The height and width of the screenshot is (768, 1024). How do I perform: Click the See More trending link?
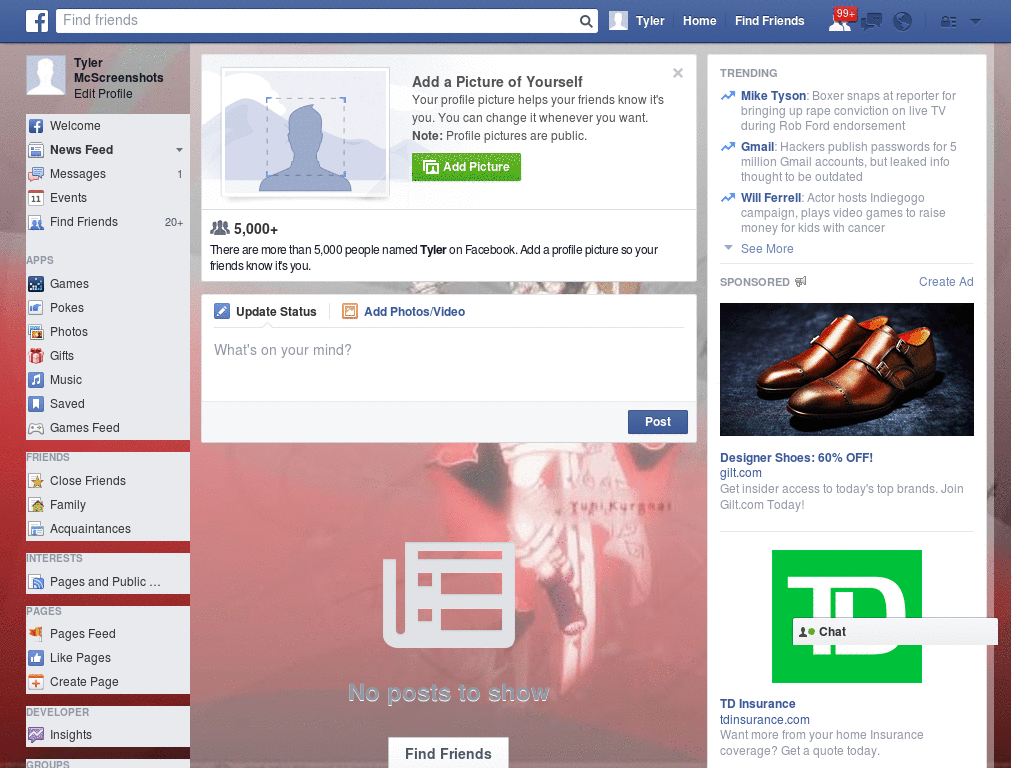[767, 249]
